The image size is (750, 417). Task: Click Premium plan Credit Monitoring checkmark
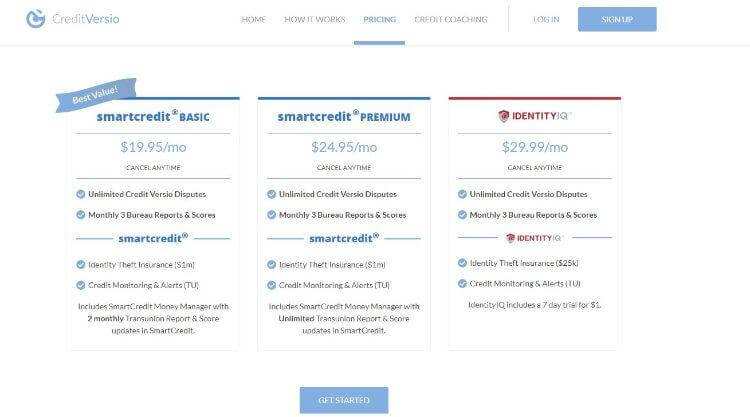pyautogui.click(x=271, y=285)
